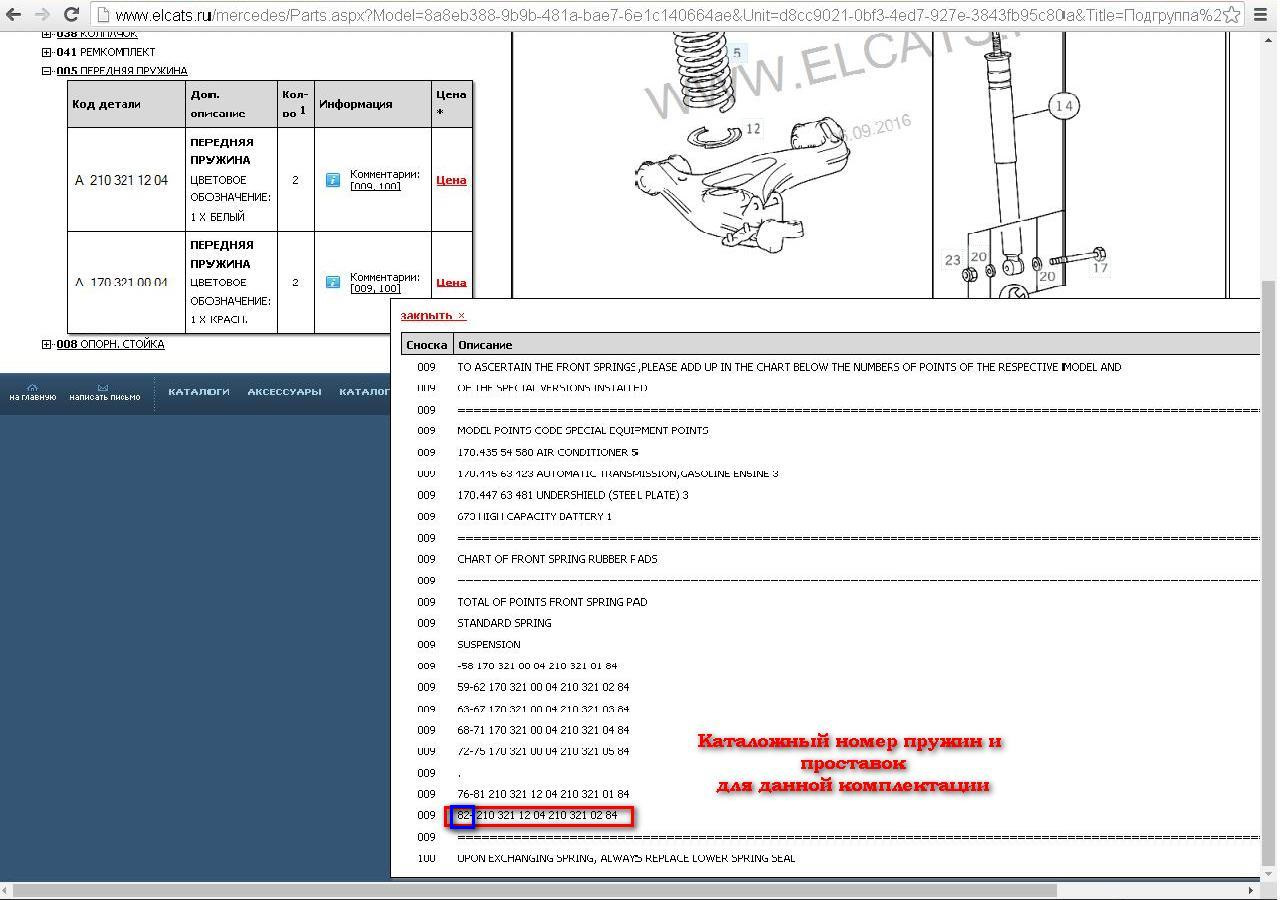The image size is (1280, 900).
Task: Click part number A 170 321 00 04
Action: pos(122,283)
